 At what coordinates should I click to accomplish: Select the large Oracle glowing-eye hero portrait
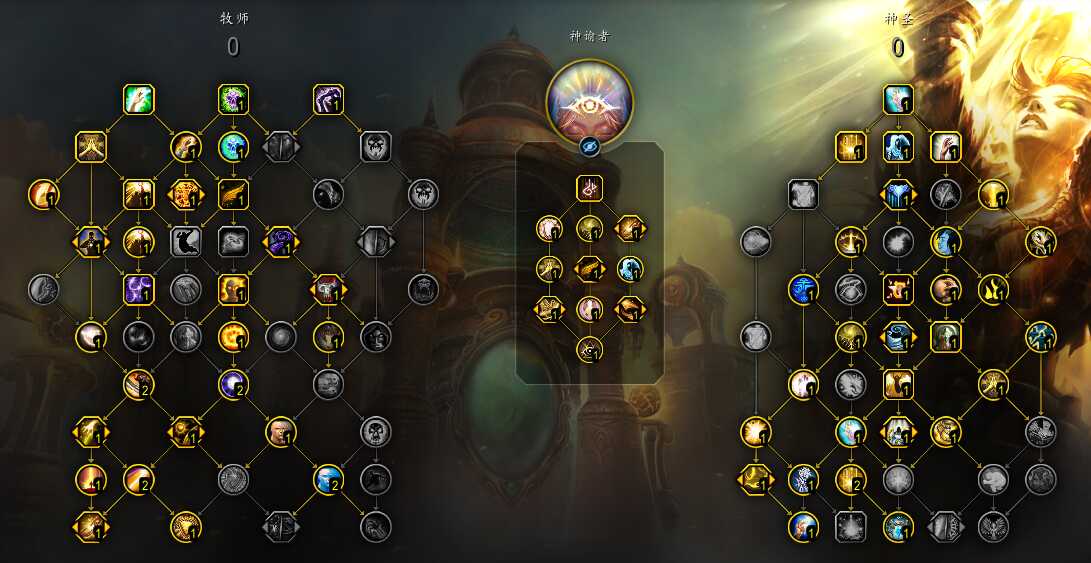pos(589,102)
